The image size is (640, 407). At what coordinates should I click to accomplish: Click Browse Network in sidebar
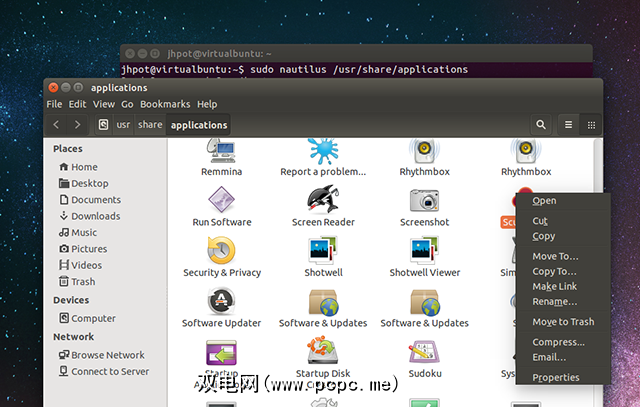[x=107, y=355]
